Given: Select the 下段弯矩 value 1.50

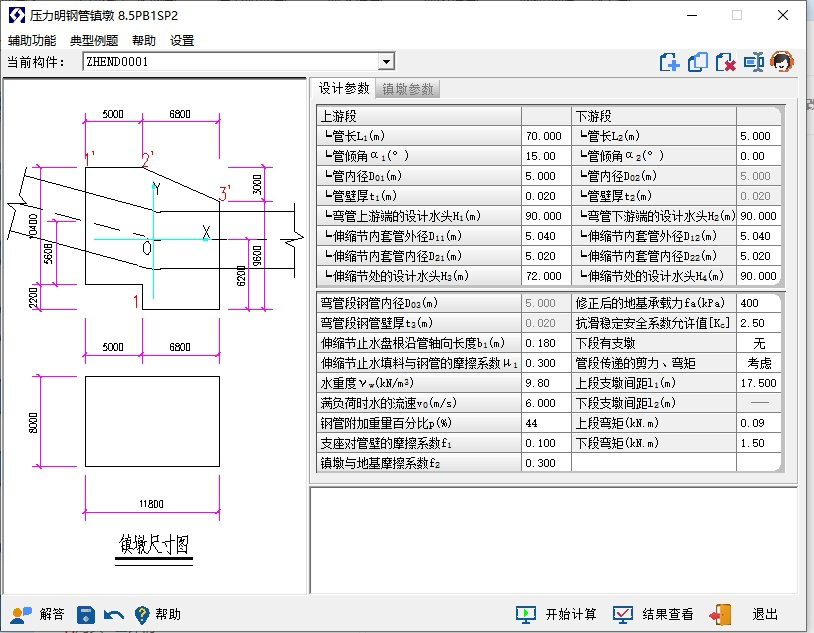Looking at the screenshot, I should (758, 443).
